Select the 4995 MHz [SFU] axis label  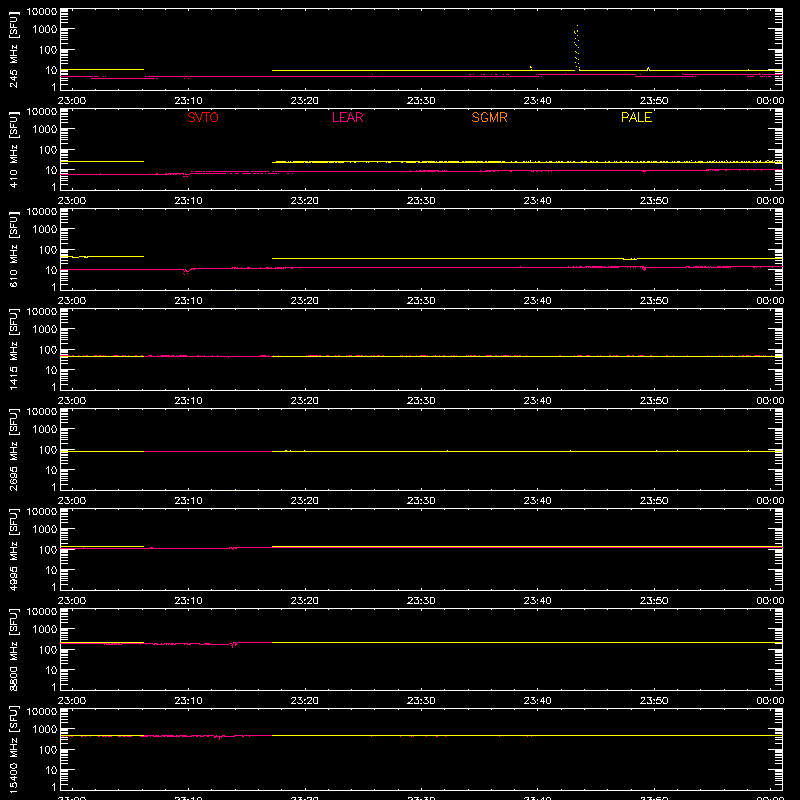(x=14, y=549)
